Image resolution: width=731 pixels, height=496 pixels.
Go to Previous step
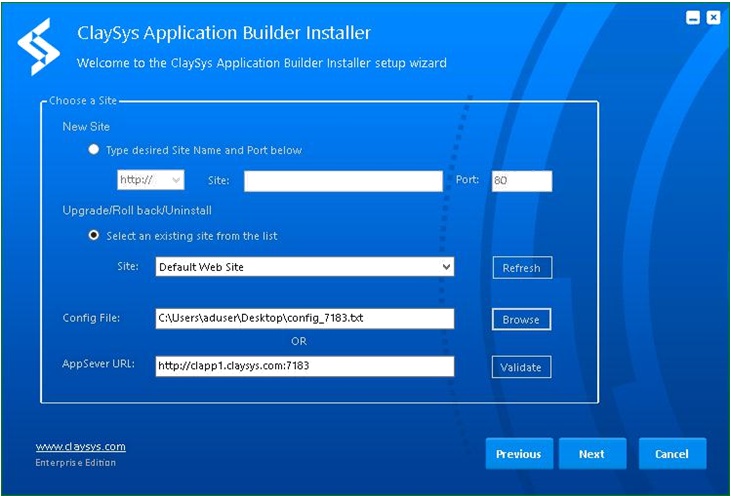point(519,454)
